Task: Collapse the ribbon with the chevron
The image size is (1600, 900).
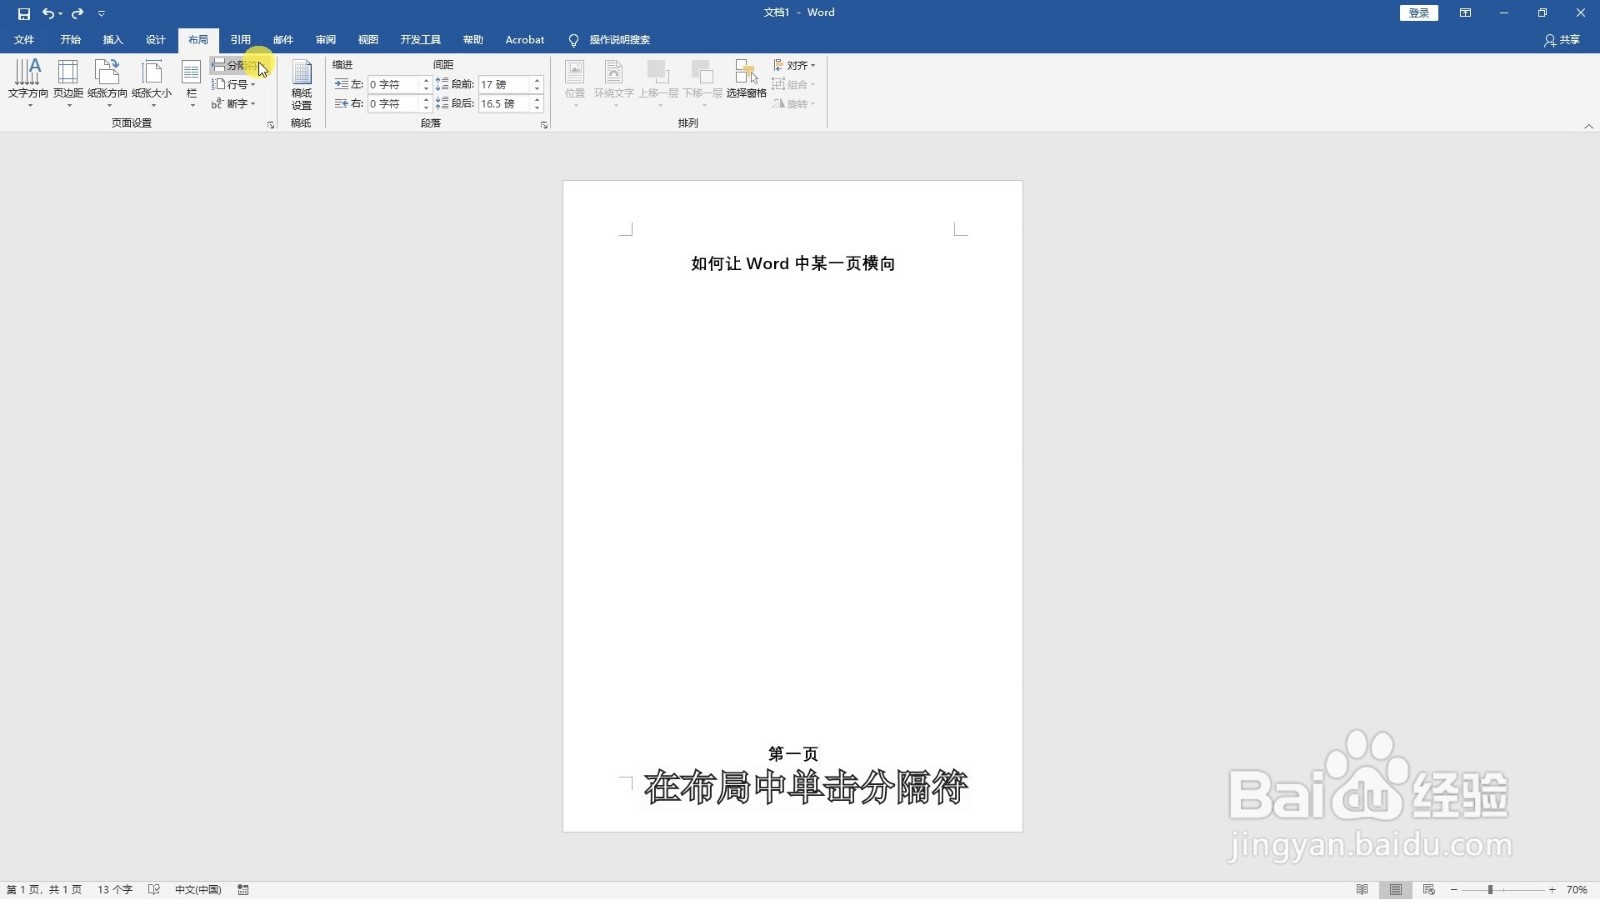Action: pyautogui.click(x=1589, y=126)
